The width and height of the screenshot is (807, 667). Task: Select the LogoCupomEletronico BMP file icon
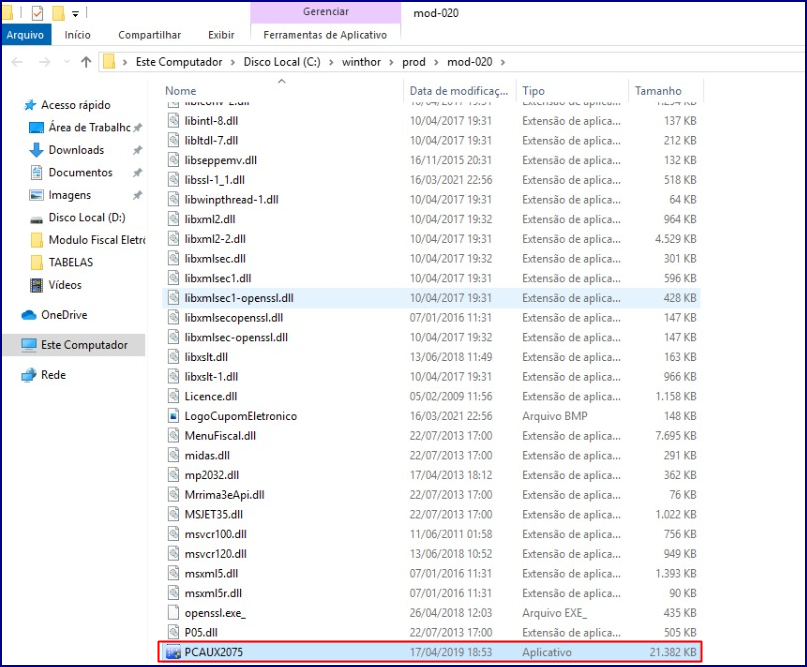pos(174,416)
